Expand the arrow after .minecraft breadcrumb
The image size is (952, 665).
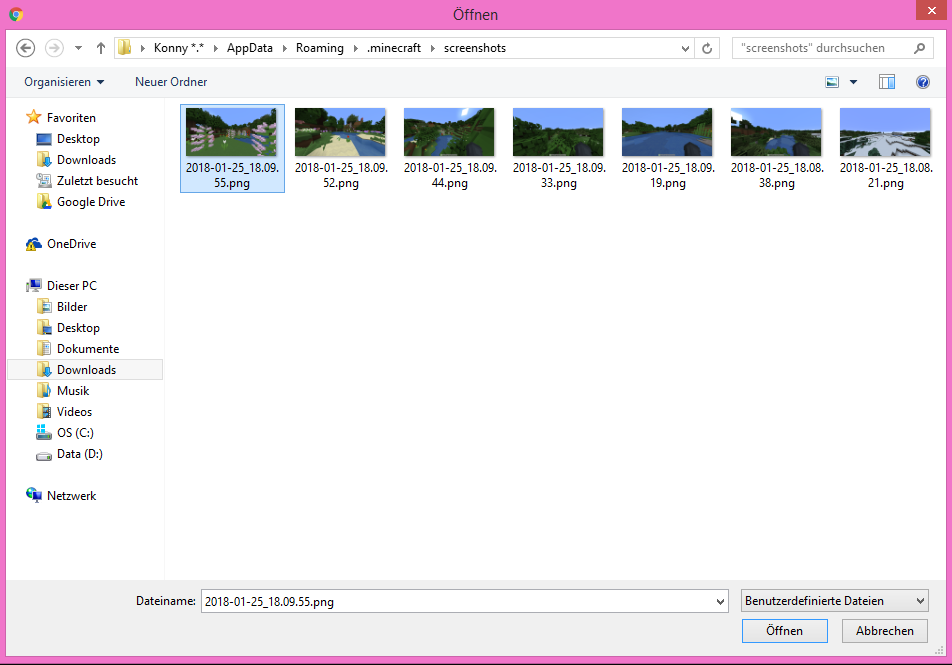432,48
